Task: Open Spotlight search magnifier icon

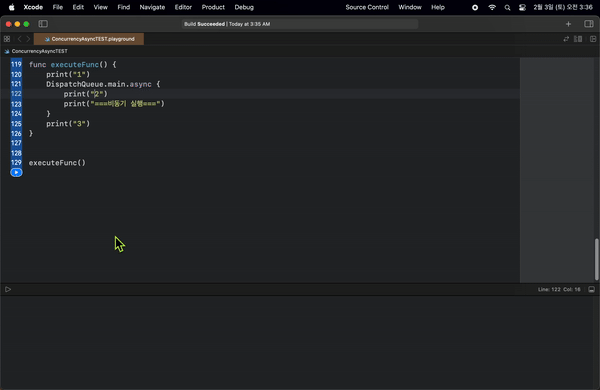Action: pos(507,7)
